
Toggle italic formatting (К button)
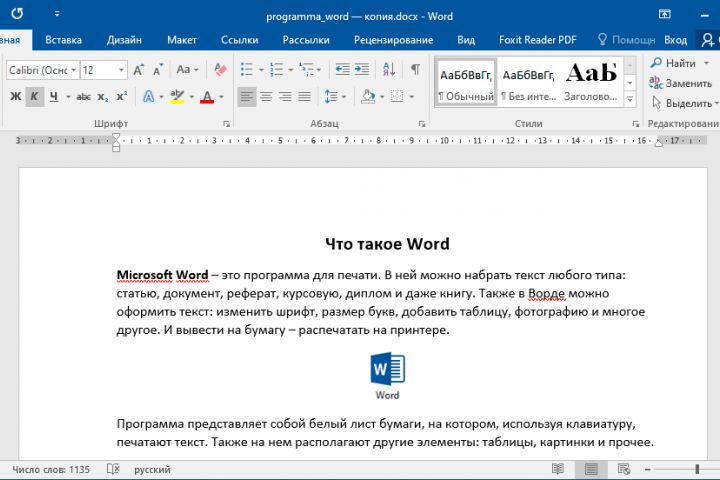coord(34,97)
